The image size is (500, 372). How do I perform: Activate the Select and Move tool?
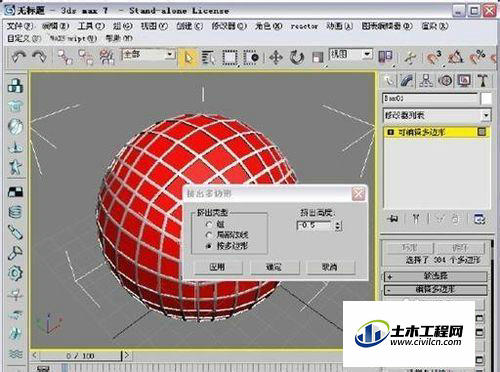point(276,58)
